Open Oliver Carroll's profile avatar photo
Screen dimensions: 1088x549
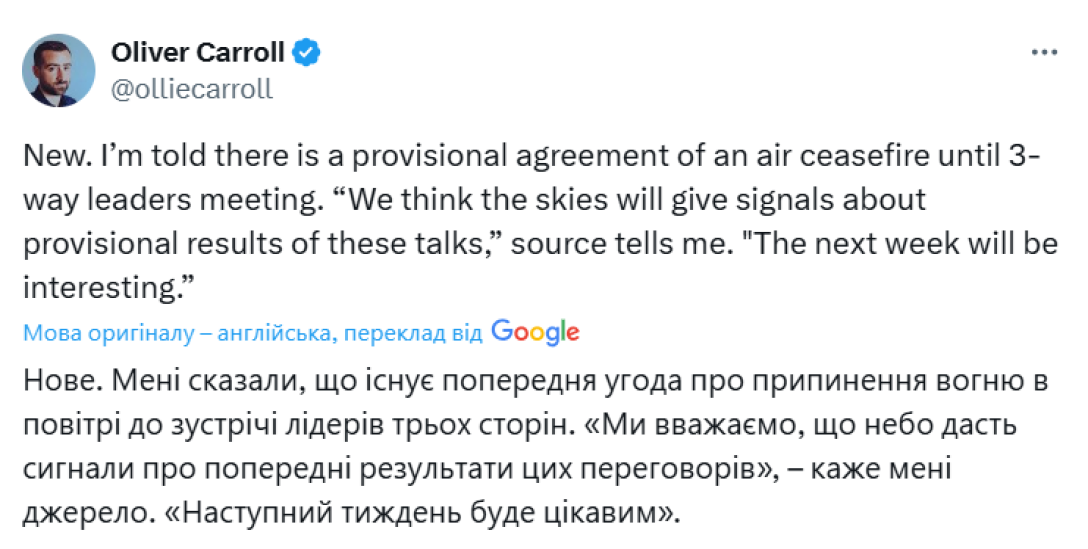(x=59, y=70)
